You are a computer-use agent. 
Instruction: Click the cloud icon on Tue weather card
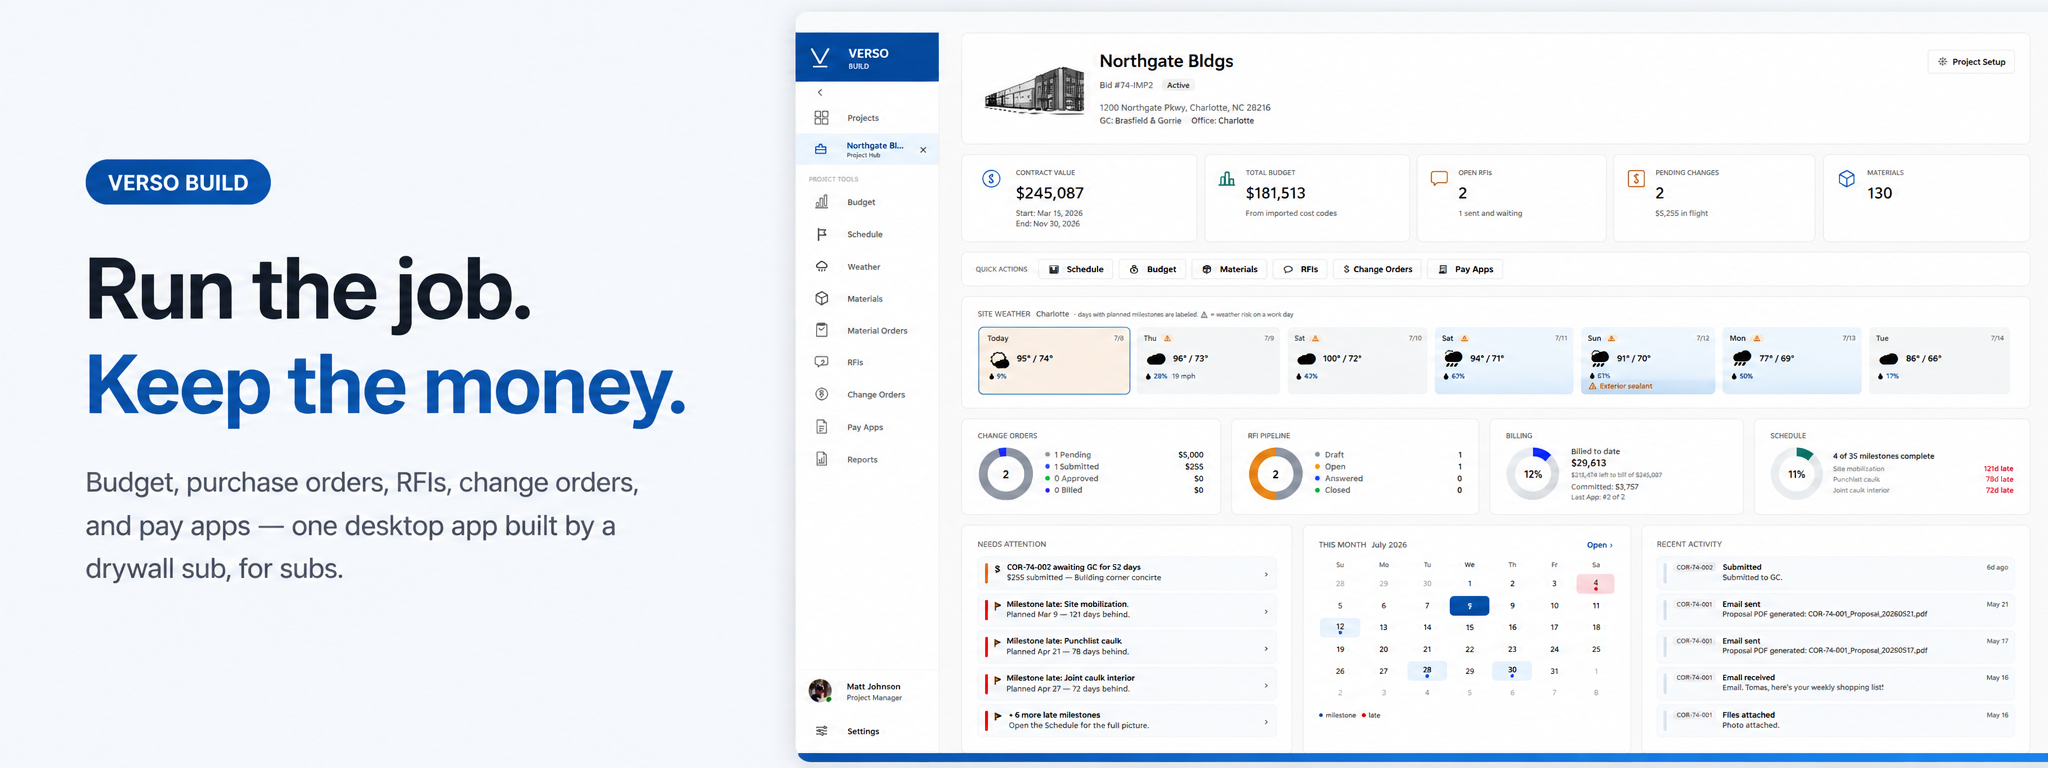pos(1888,359)
